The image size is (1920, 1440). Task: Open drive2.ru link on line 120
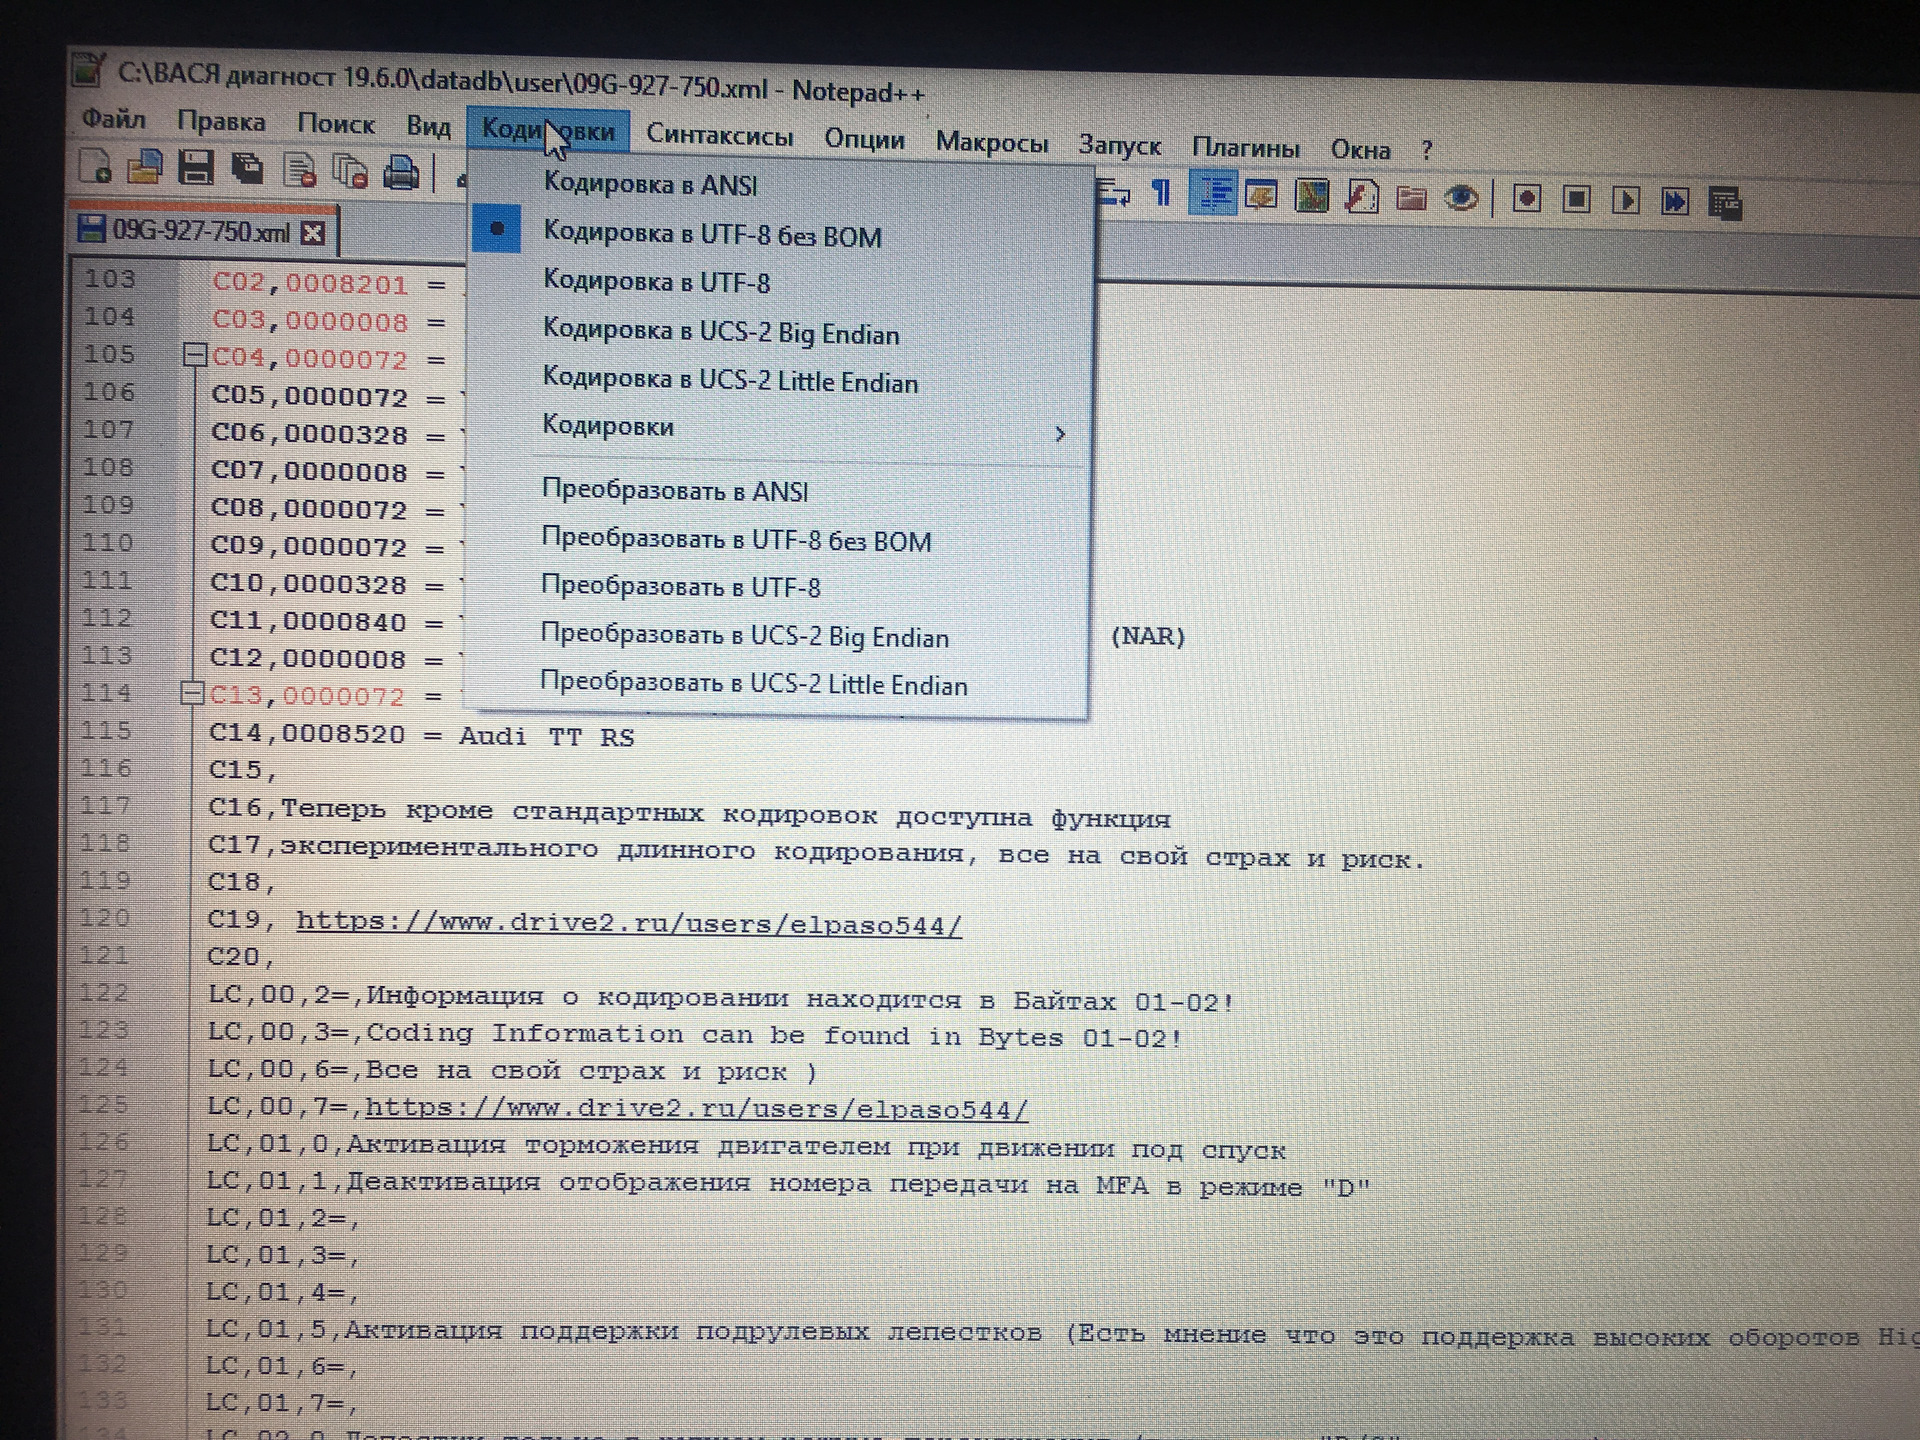tap(629, 923)
